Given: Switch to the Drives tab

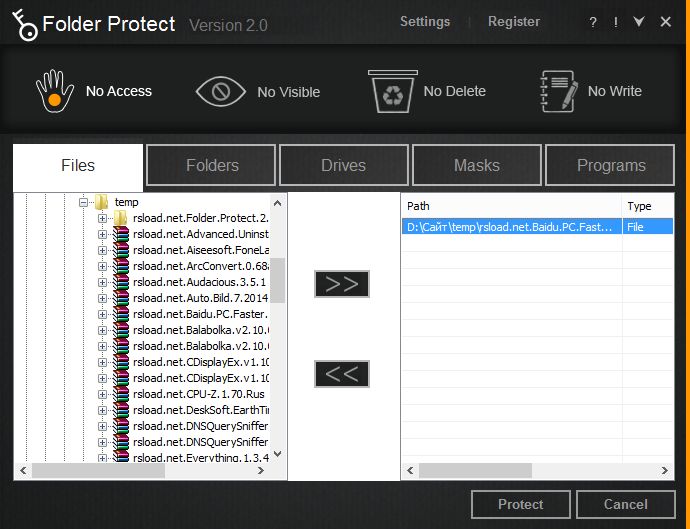Looking at the screenshot, I should tap(344, 165).
